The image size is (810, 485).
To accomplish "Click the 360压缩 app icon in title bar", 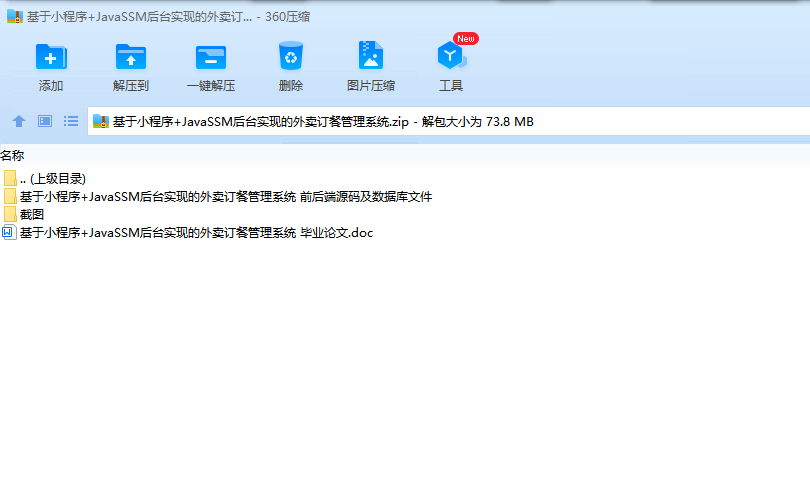I will pyautogui.click(x=14, y=17).
